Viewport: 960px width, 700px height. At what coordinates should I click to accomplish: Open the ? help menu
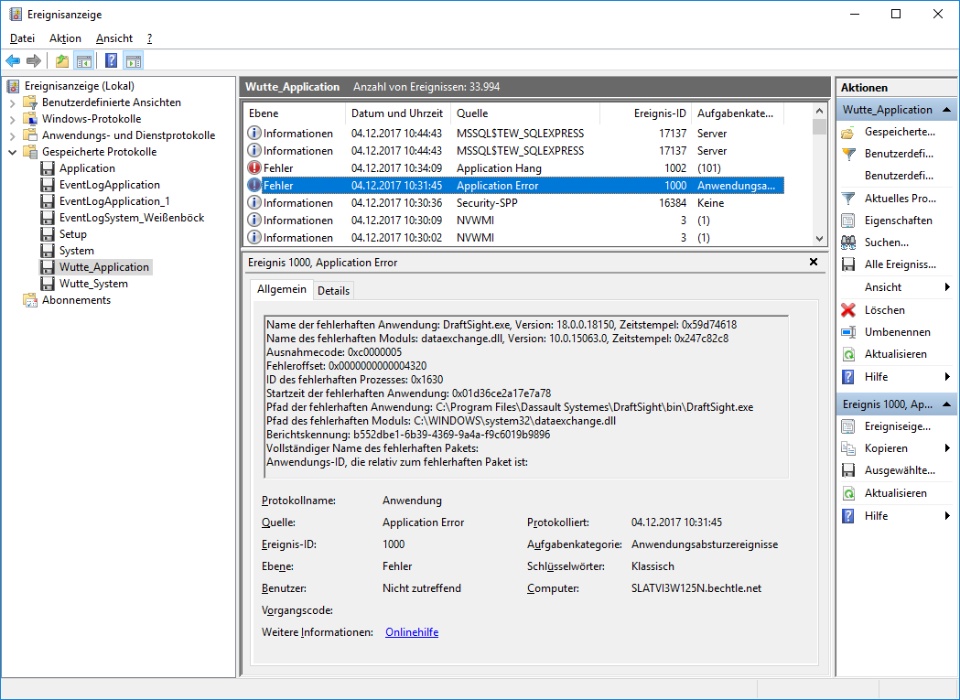(x=149, y=38)
